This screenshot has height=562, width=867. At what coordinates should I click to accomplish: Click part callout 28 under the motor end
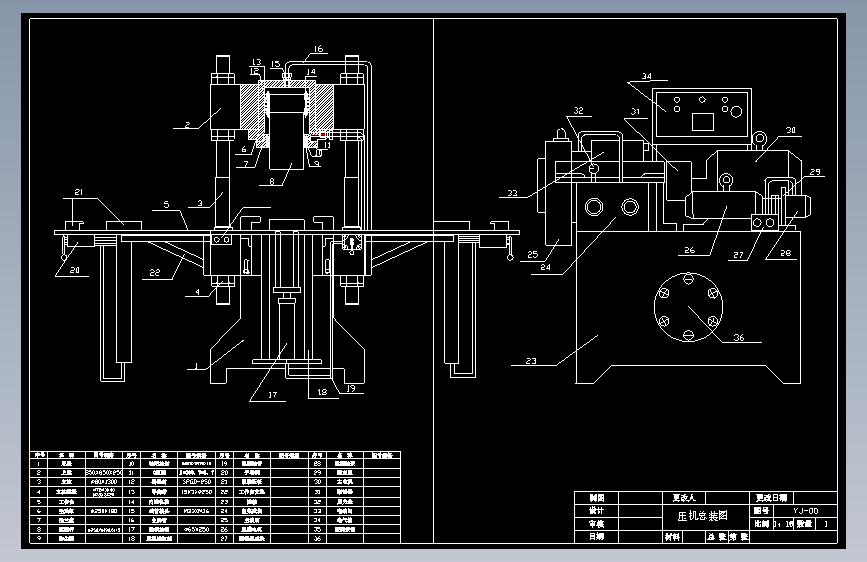pyautogui.click(x=785, y=253)
